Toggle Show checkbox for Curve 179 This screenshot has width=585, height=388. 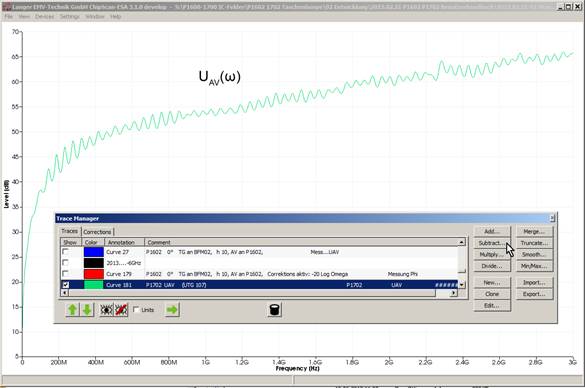pos(66,273)
